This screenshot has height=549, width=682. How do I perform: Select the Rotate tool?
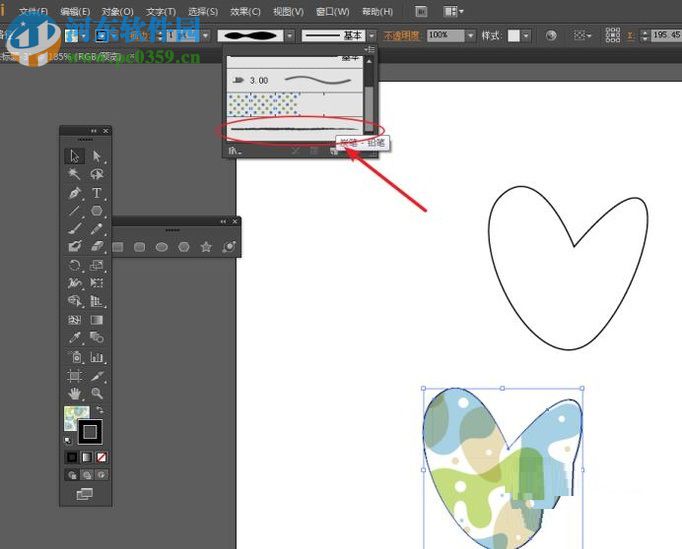[75, 266]
